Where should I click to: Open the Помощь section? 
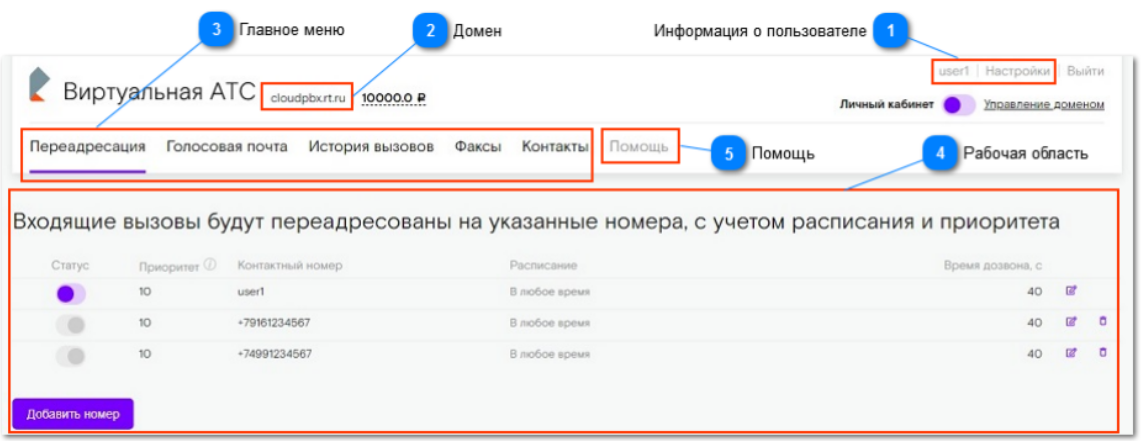[x=639, y=147]
